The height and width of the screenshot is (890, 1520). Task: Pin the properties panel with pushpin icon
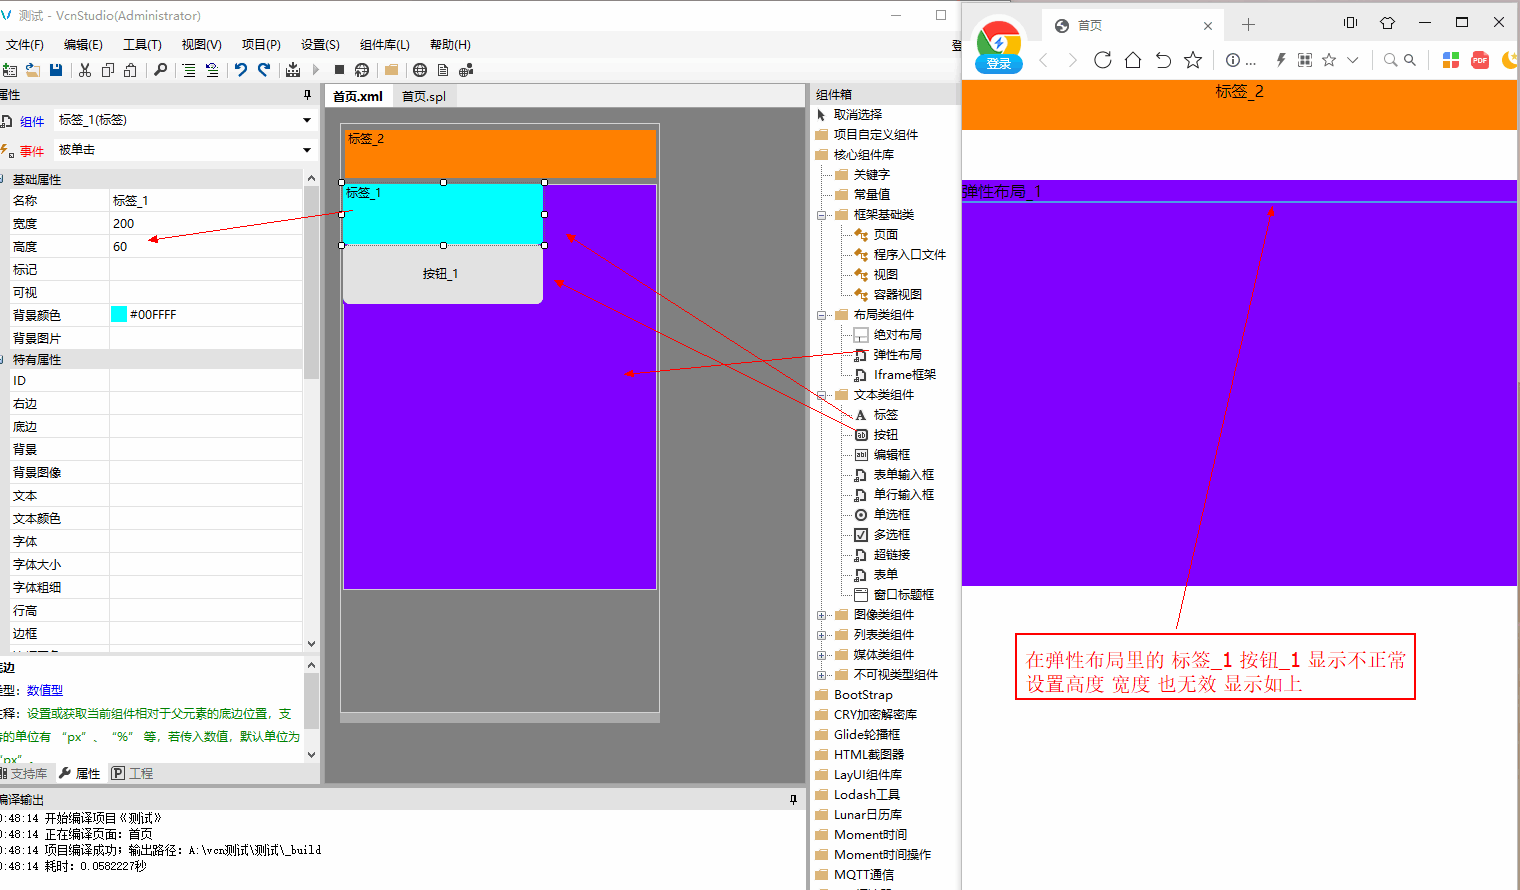click(307, 95)
